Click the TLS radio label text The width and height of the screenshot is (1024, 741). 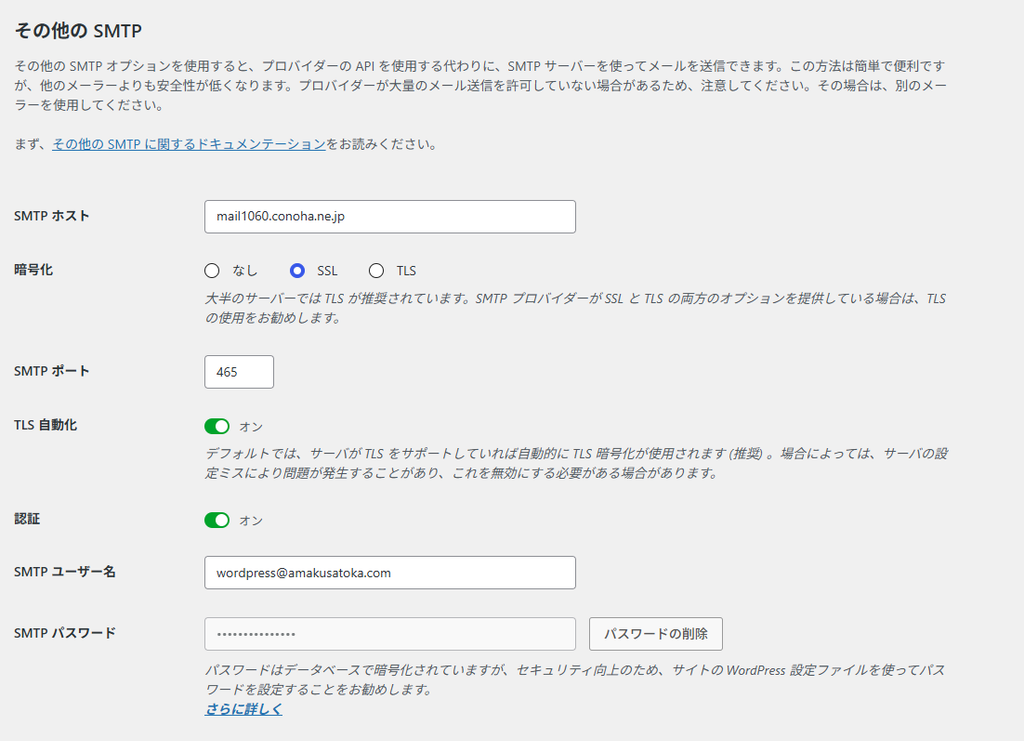406,271
